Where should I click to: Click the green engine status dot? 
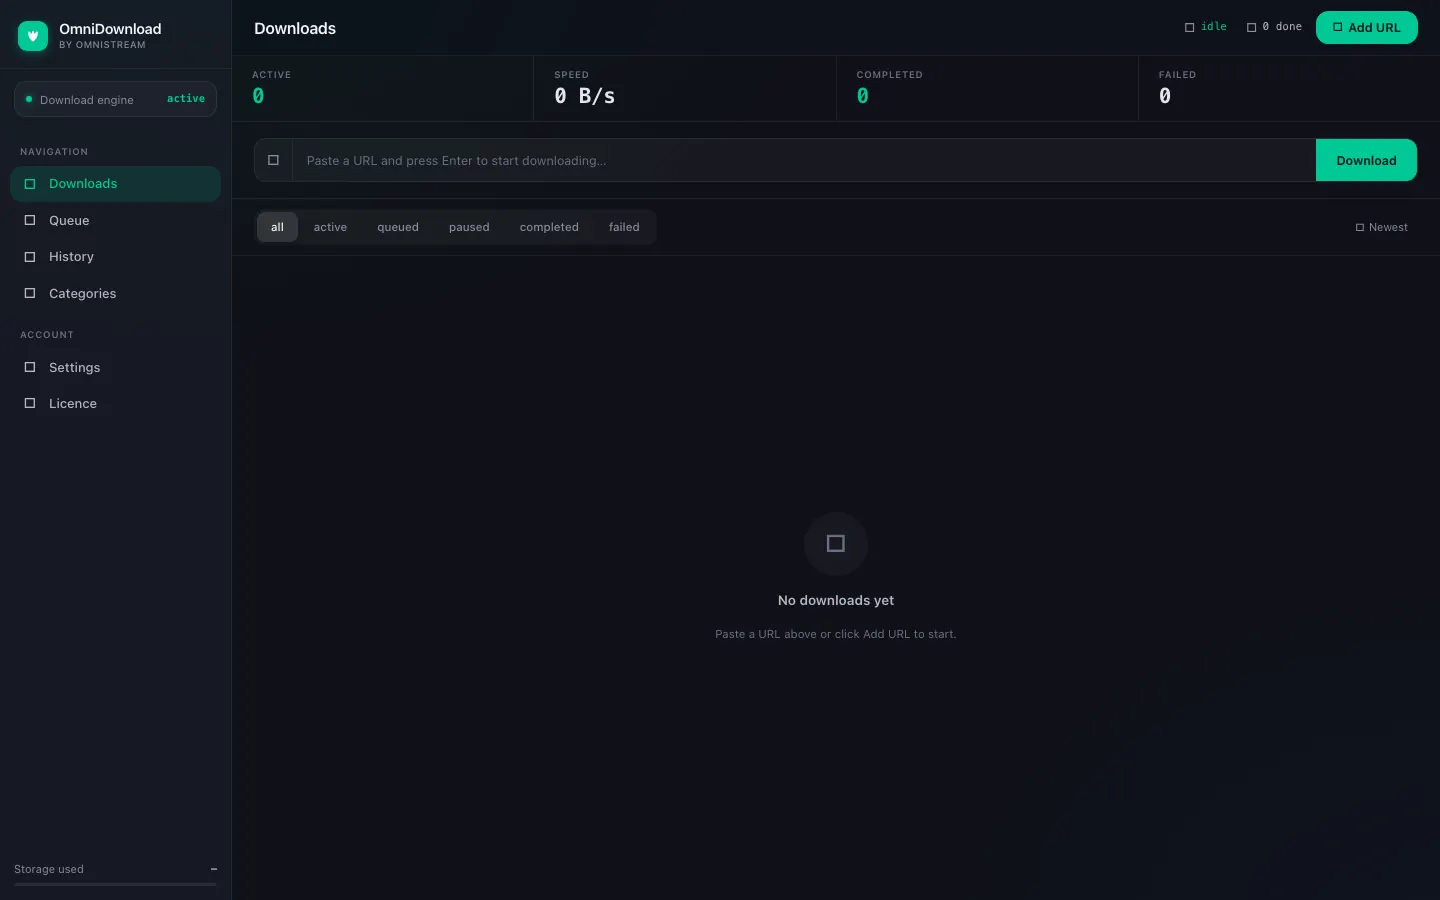[x=29, y=99]
